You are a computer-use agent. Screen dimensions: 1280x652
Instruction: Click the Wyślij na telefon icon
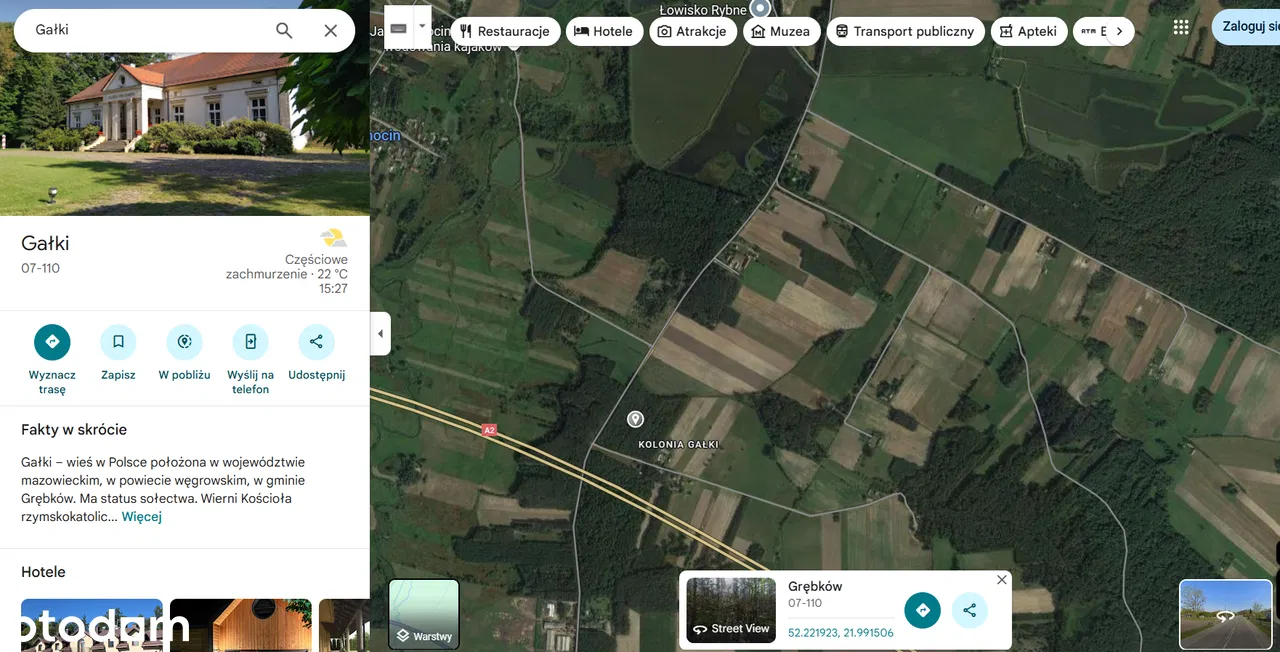pyautogui.click(x=250, y=342)
